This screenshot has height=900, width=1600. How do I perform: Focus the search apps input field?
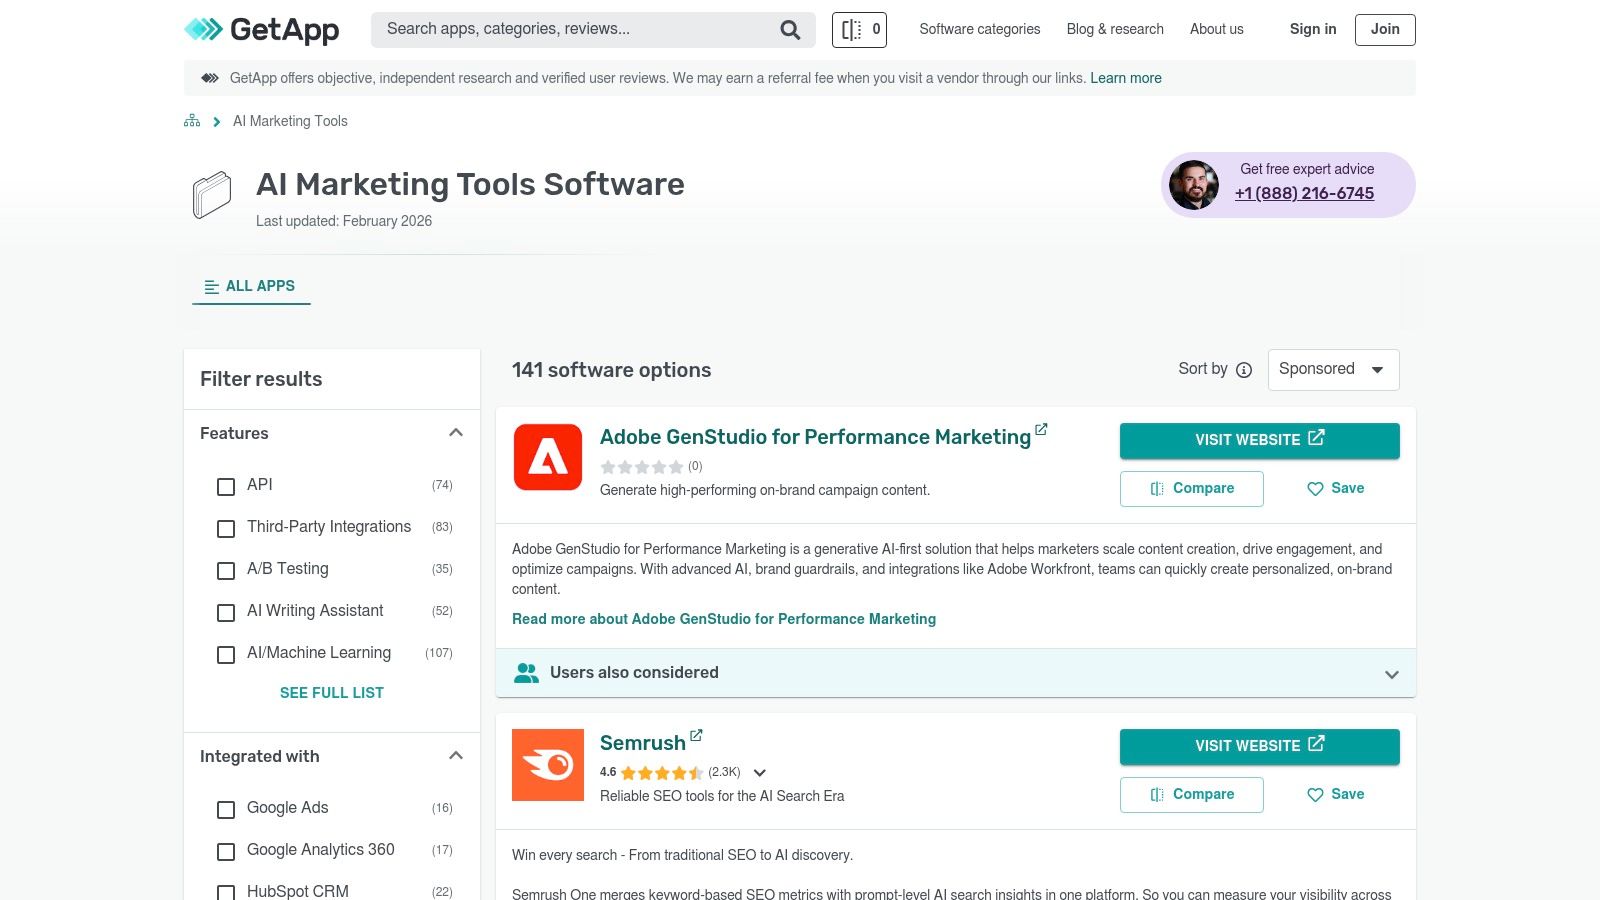[x=575, y=30]
